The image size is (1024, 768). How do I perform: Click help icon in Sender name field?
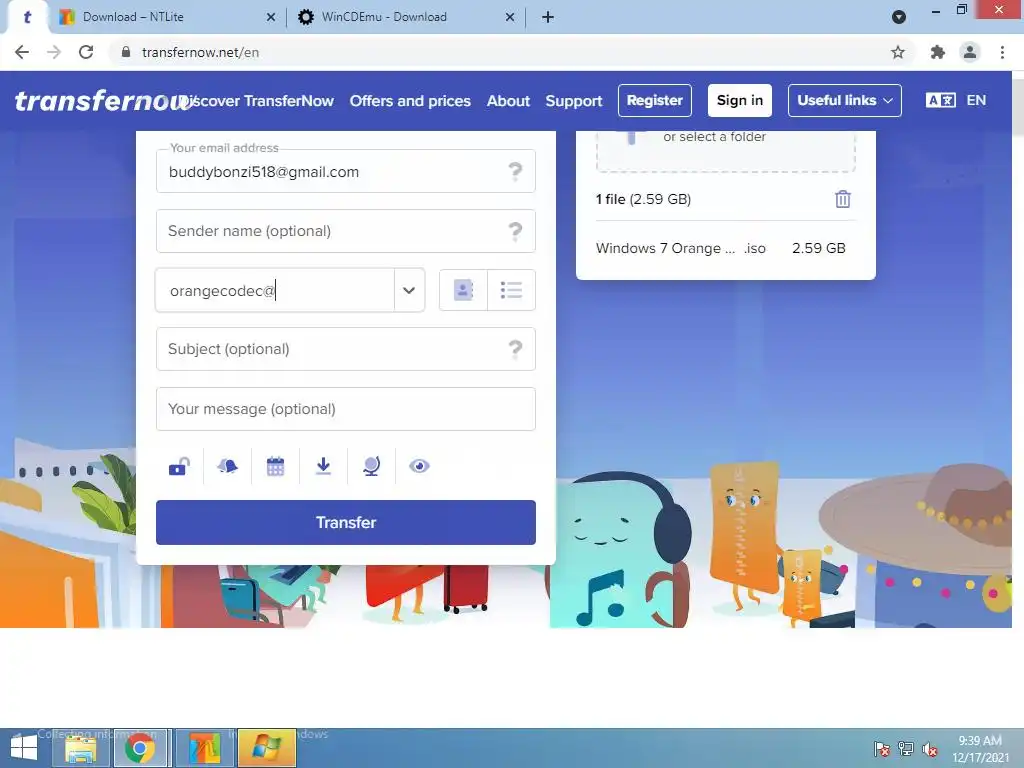(515, 231)
